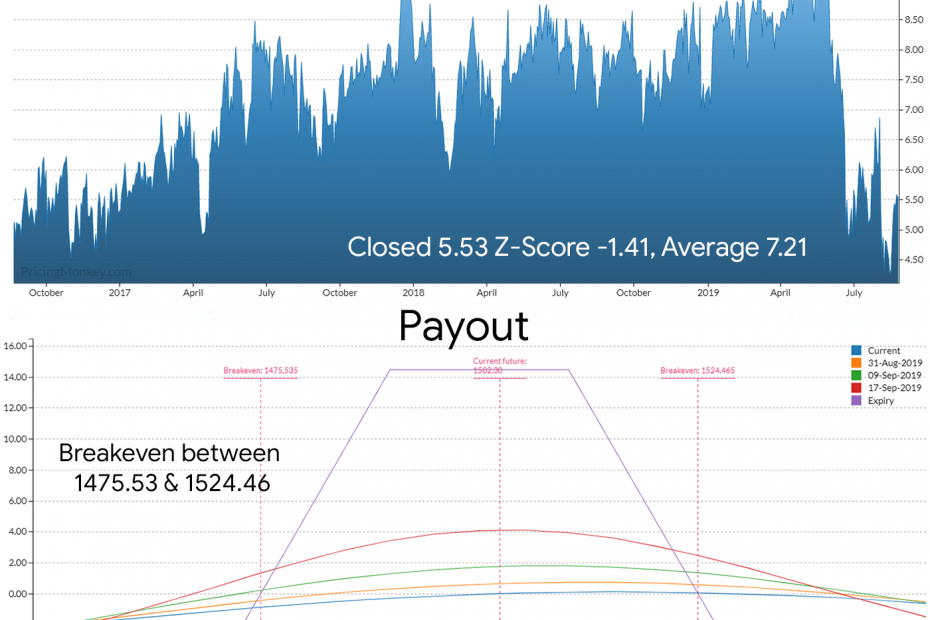Toggle the 09-Sep-2019 legend swatch
Screen dimensions: 930x620
(x=856, y=376)
